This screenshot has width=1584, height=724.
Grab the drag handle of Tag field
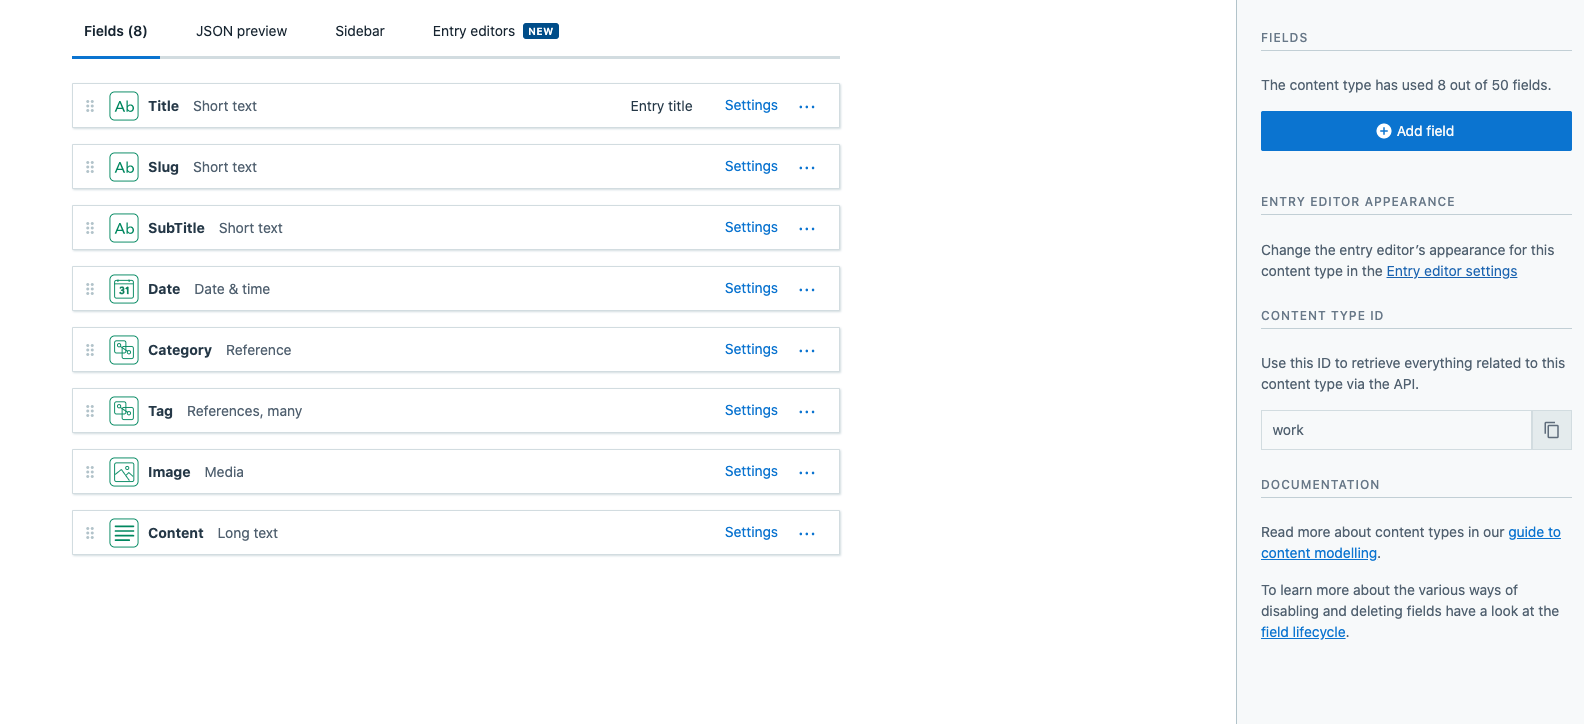(90, 411)
